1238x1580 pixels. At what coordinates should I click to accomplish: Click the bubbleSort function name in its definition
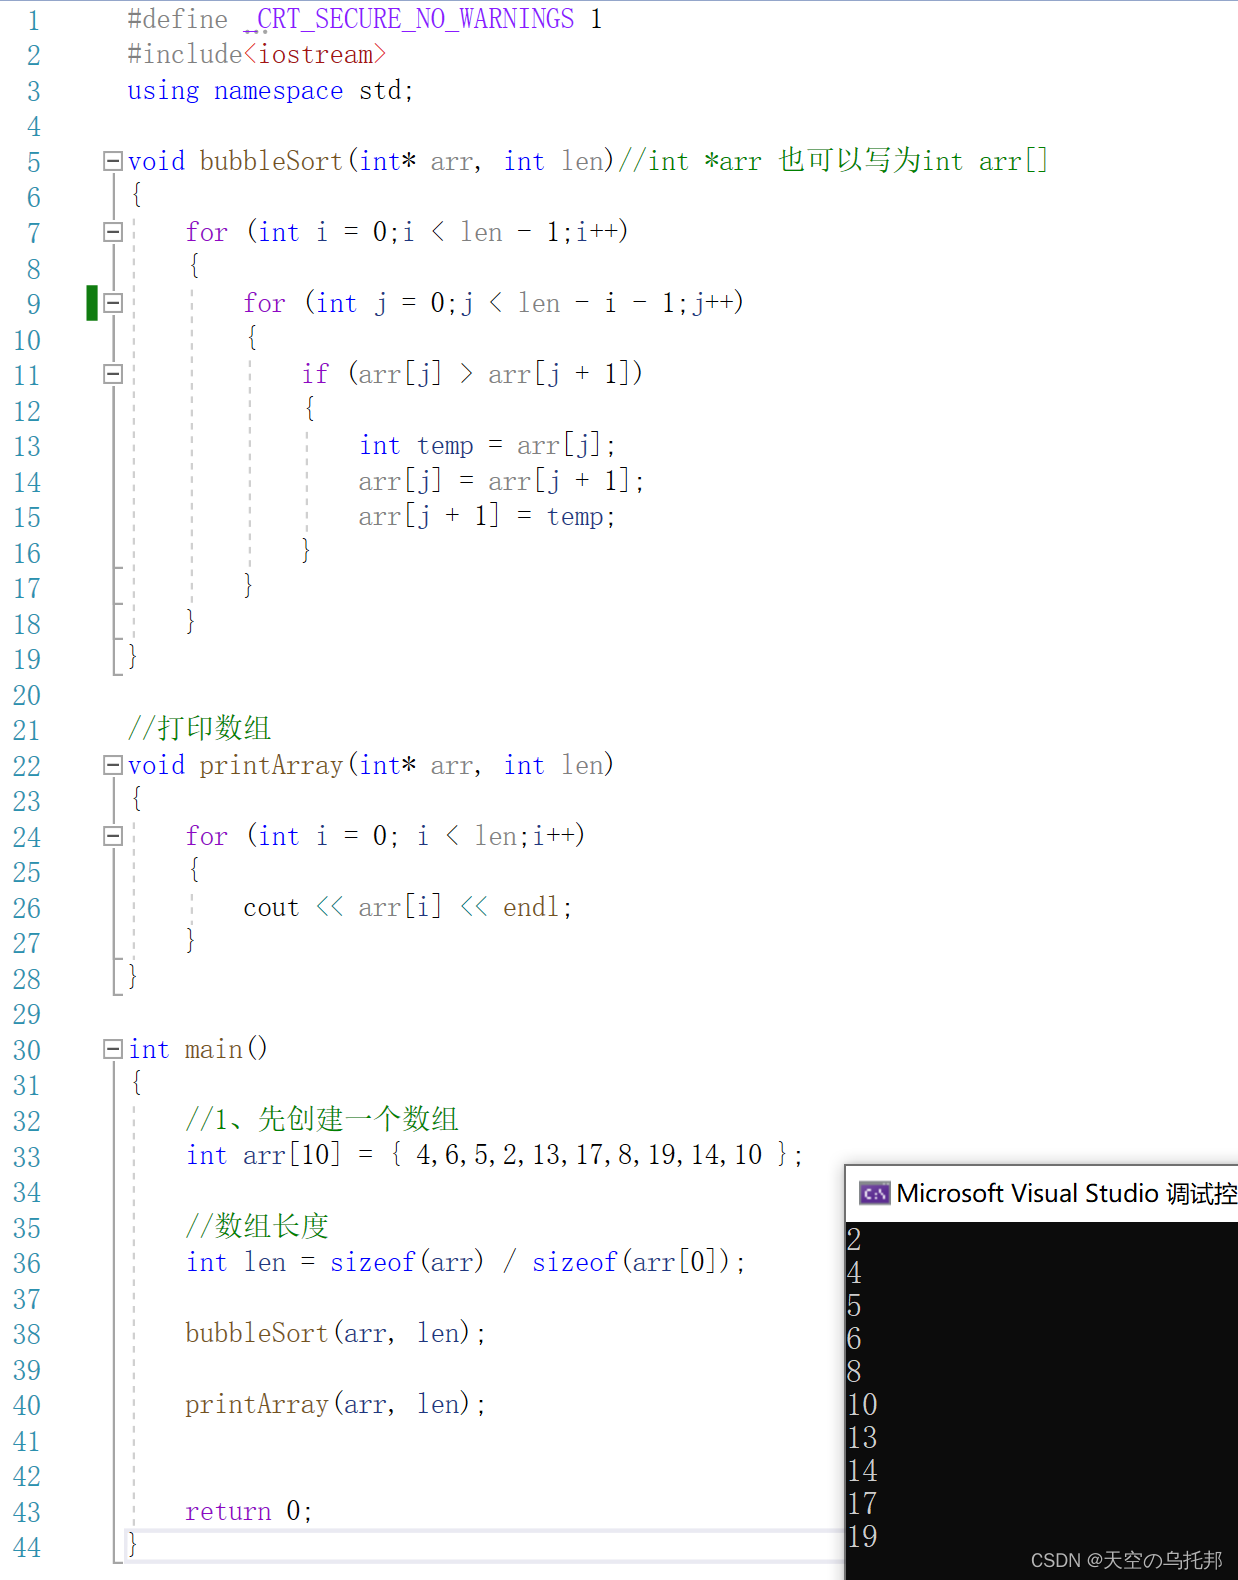coord(271,161)
